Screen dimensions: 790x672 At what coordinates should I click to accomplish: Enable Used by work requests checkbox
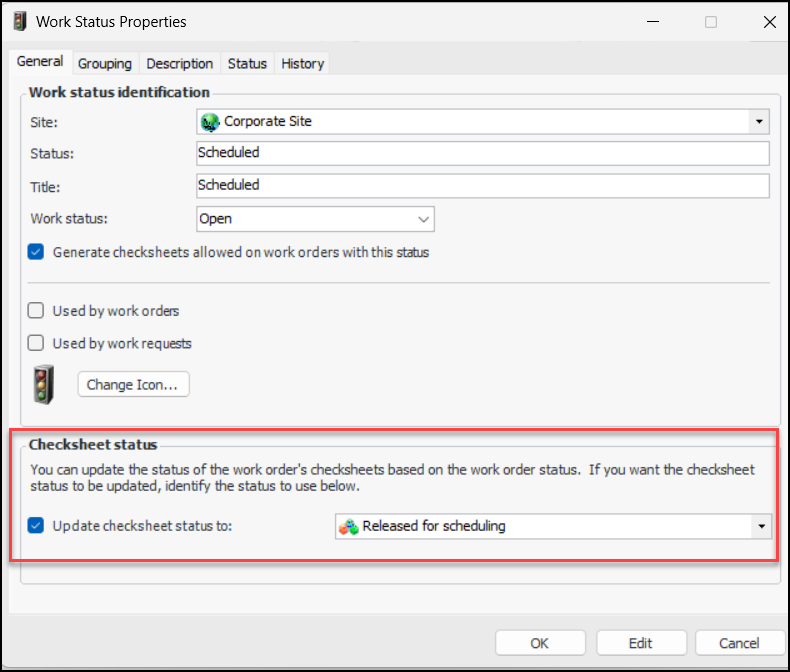36,343
